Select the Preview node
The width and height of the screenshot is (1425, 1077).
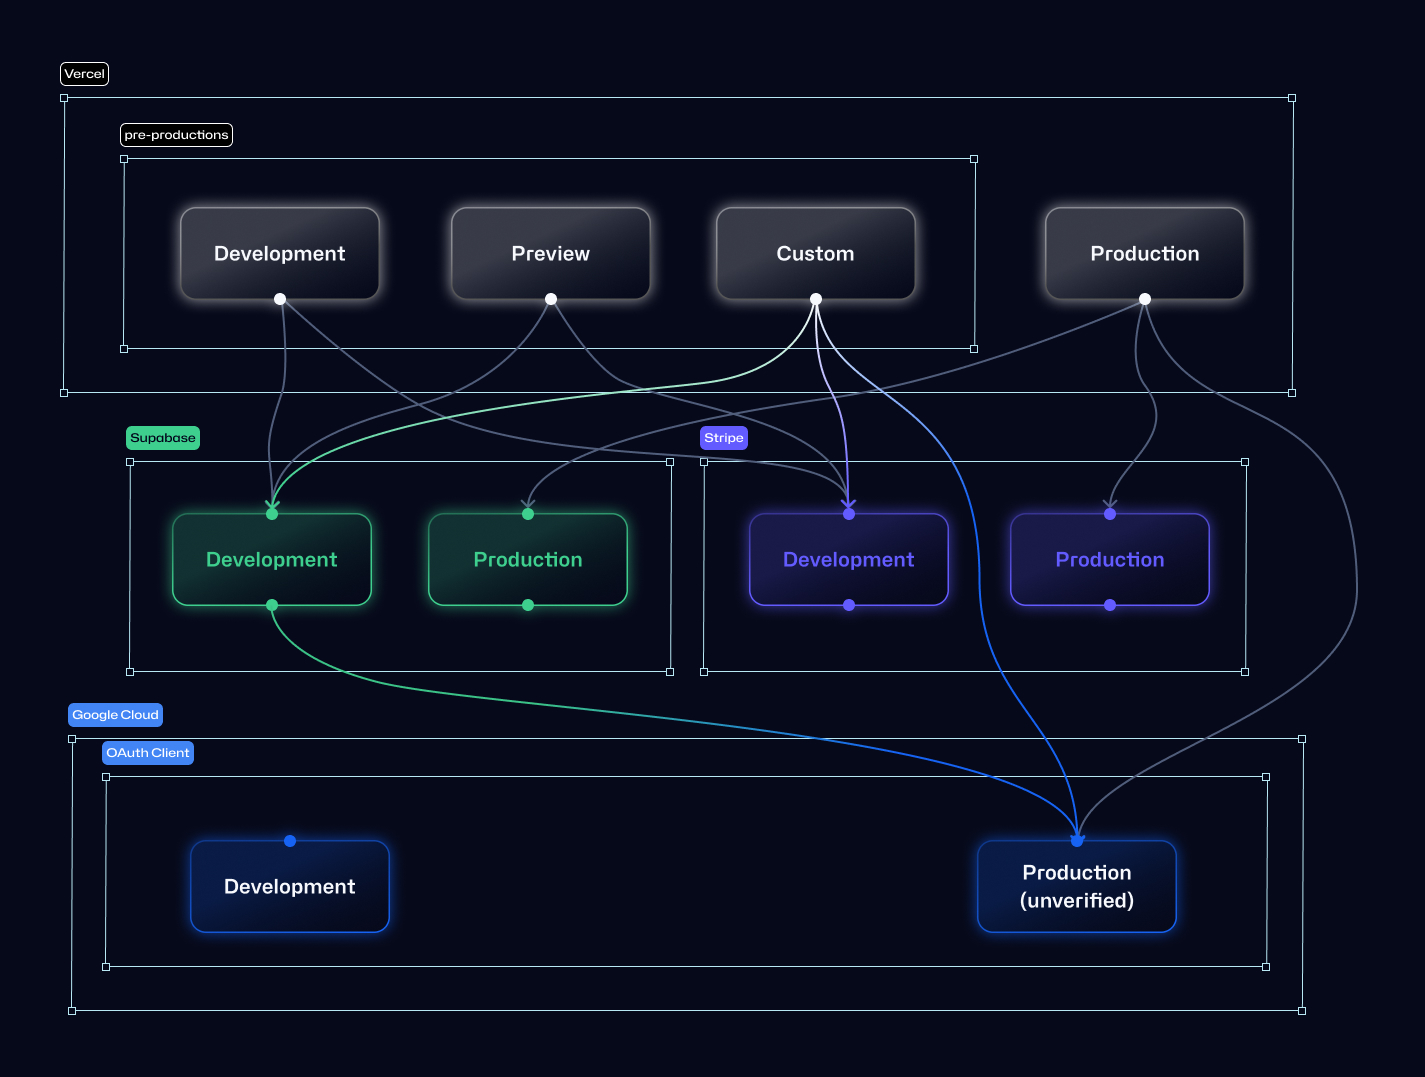[551, 253]
